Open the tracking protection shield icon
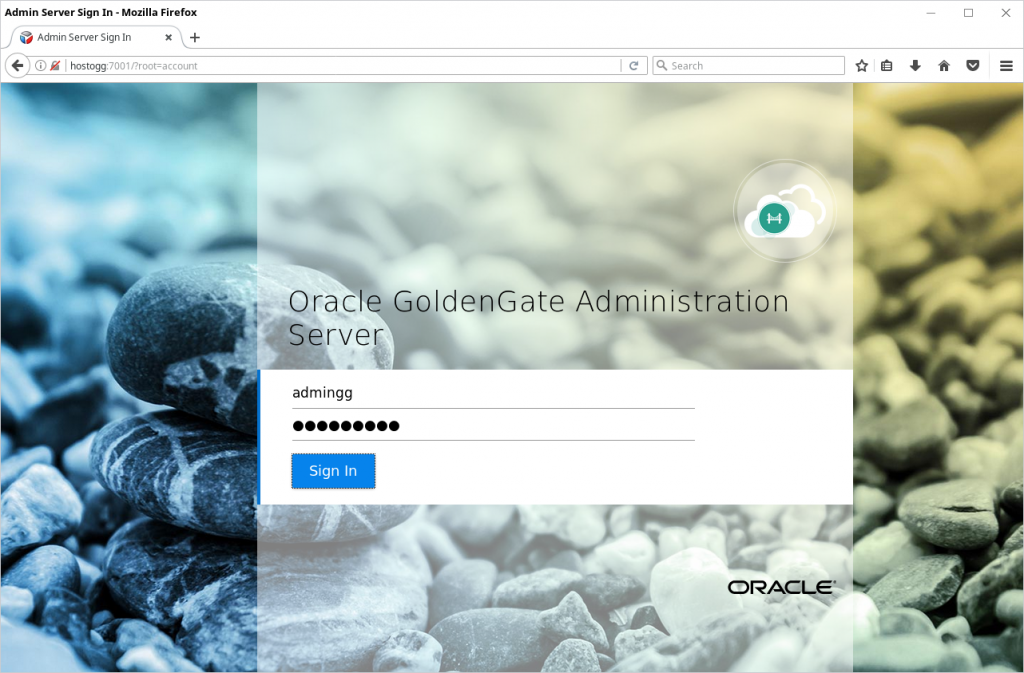 (x=971, y=65)
